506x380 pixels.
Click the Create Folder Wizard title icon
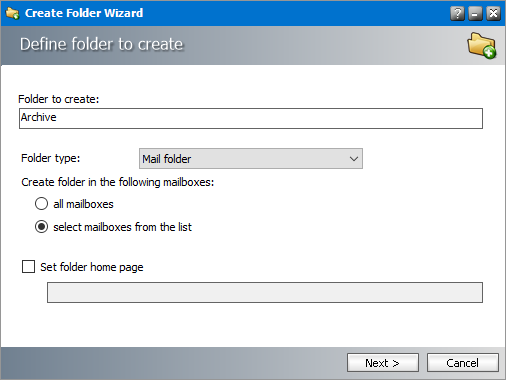coord(13,13)
